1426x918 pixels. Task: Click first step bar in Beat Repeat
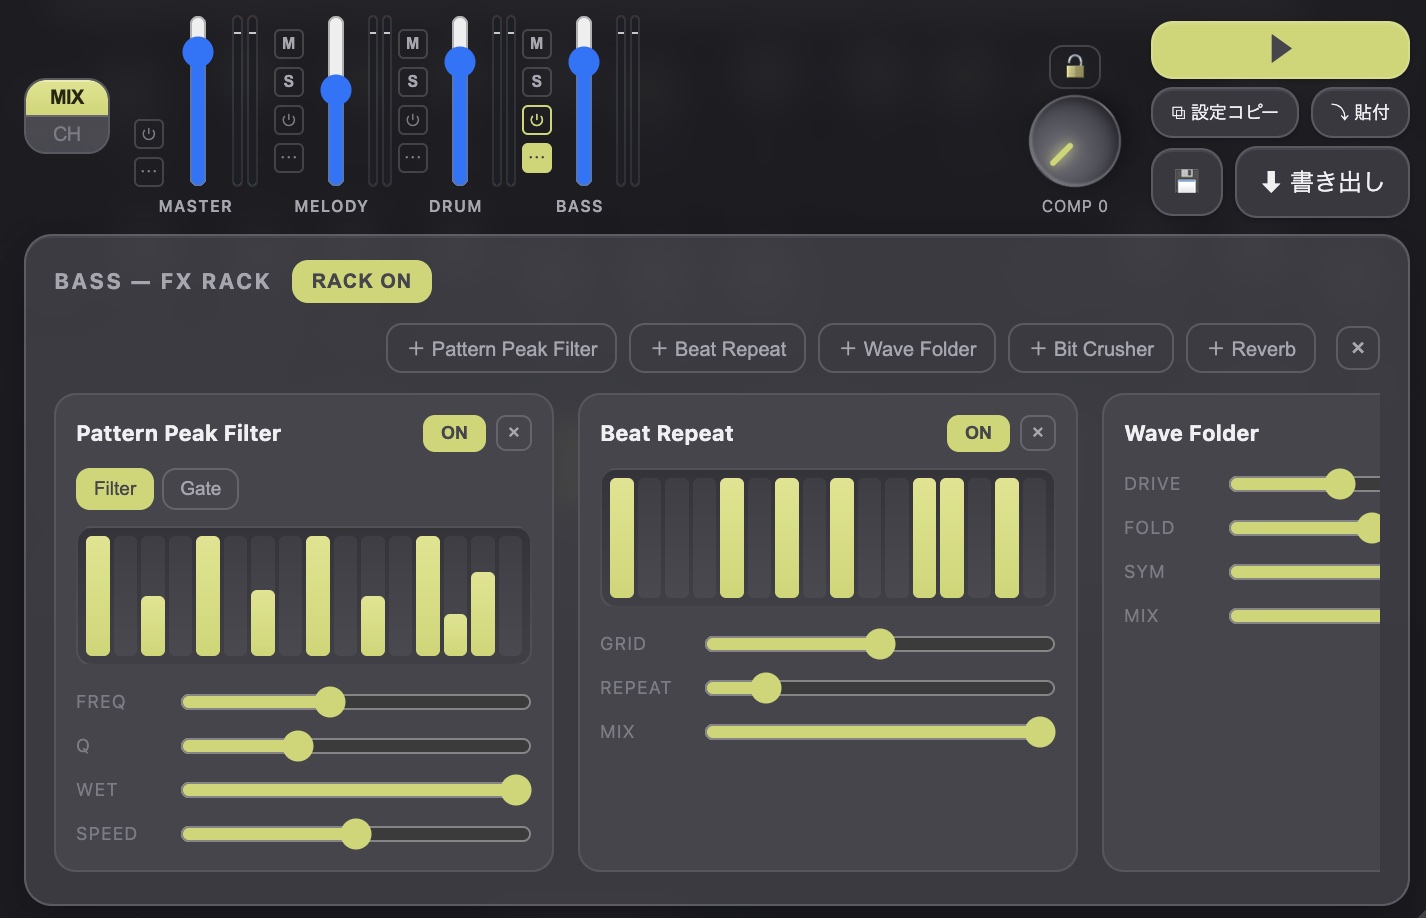tap(622, 538)
